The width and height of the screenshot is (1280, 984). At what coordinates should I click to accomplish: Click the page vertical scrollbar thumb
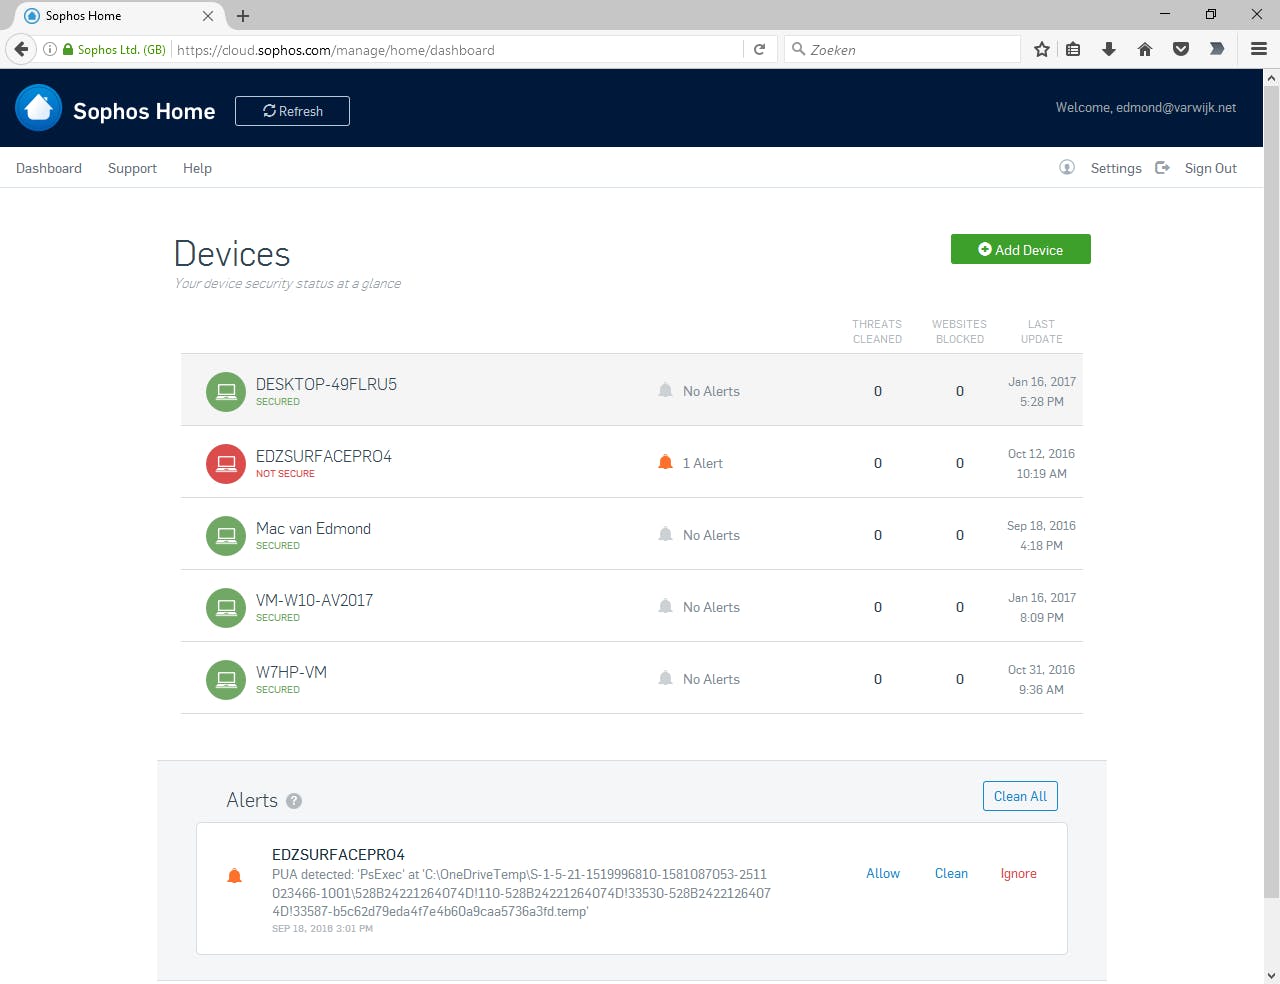tap(1271, 490)
